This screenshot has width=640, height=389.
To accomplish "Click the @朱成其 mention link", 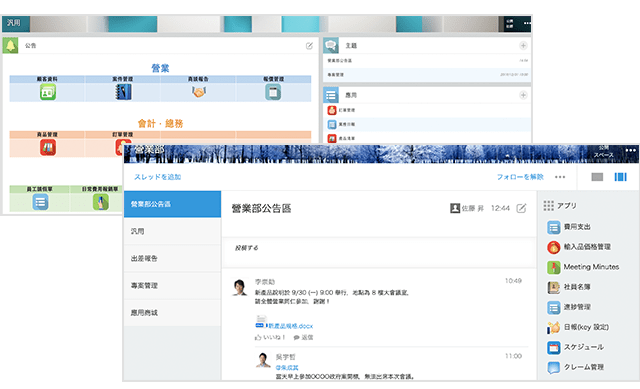I will tap(287, 367).
